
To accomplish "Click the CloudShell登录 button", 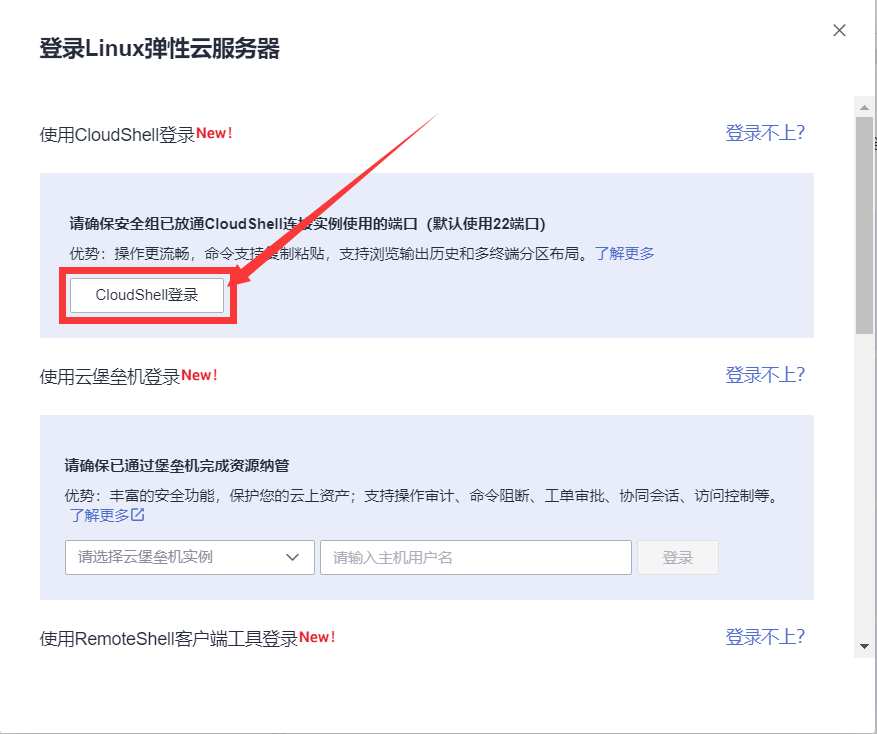I will click(147, 295).
